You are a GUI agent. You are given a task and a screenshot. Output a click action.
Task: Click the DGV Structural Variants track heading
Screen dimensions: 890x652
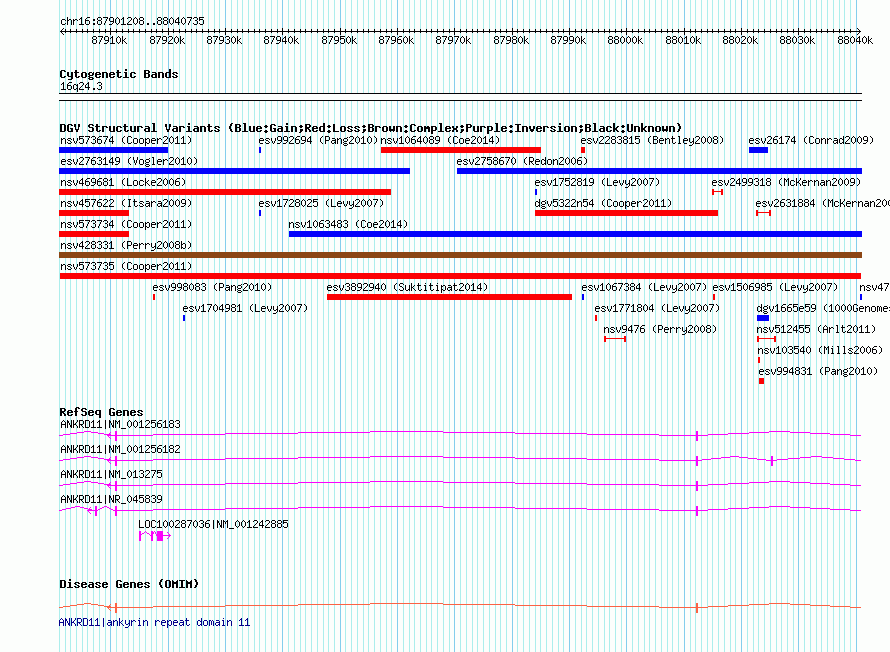pyautogui.click(x=371, y=128)
